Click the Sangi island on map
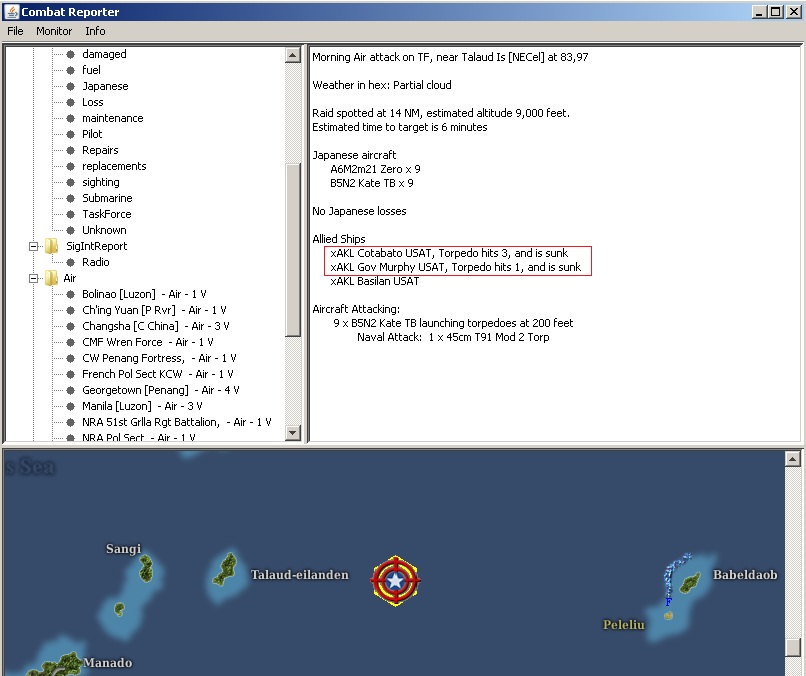This screenshot has height=676, width=806. click(x=146, y=569)
